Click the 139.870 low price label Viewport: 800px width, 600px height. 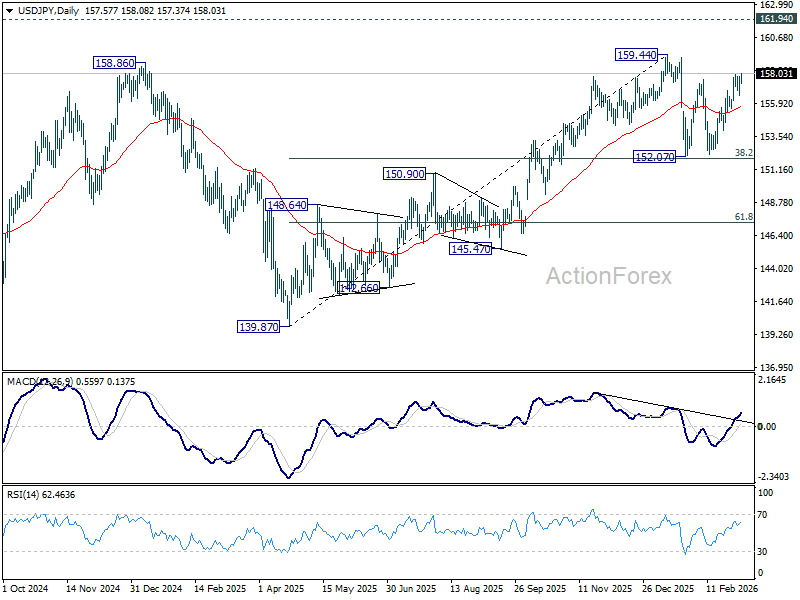[x=259, y=327]
